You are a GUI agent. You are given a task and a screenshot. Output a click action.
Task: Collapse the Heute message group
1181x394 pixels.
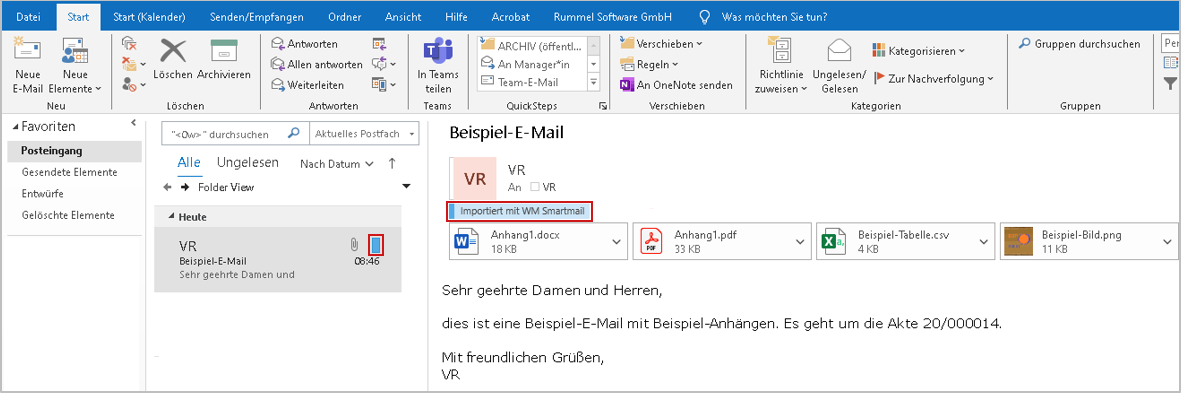point(172,217)
